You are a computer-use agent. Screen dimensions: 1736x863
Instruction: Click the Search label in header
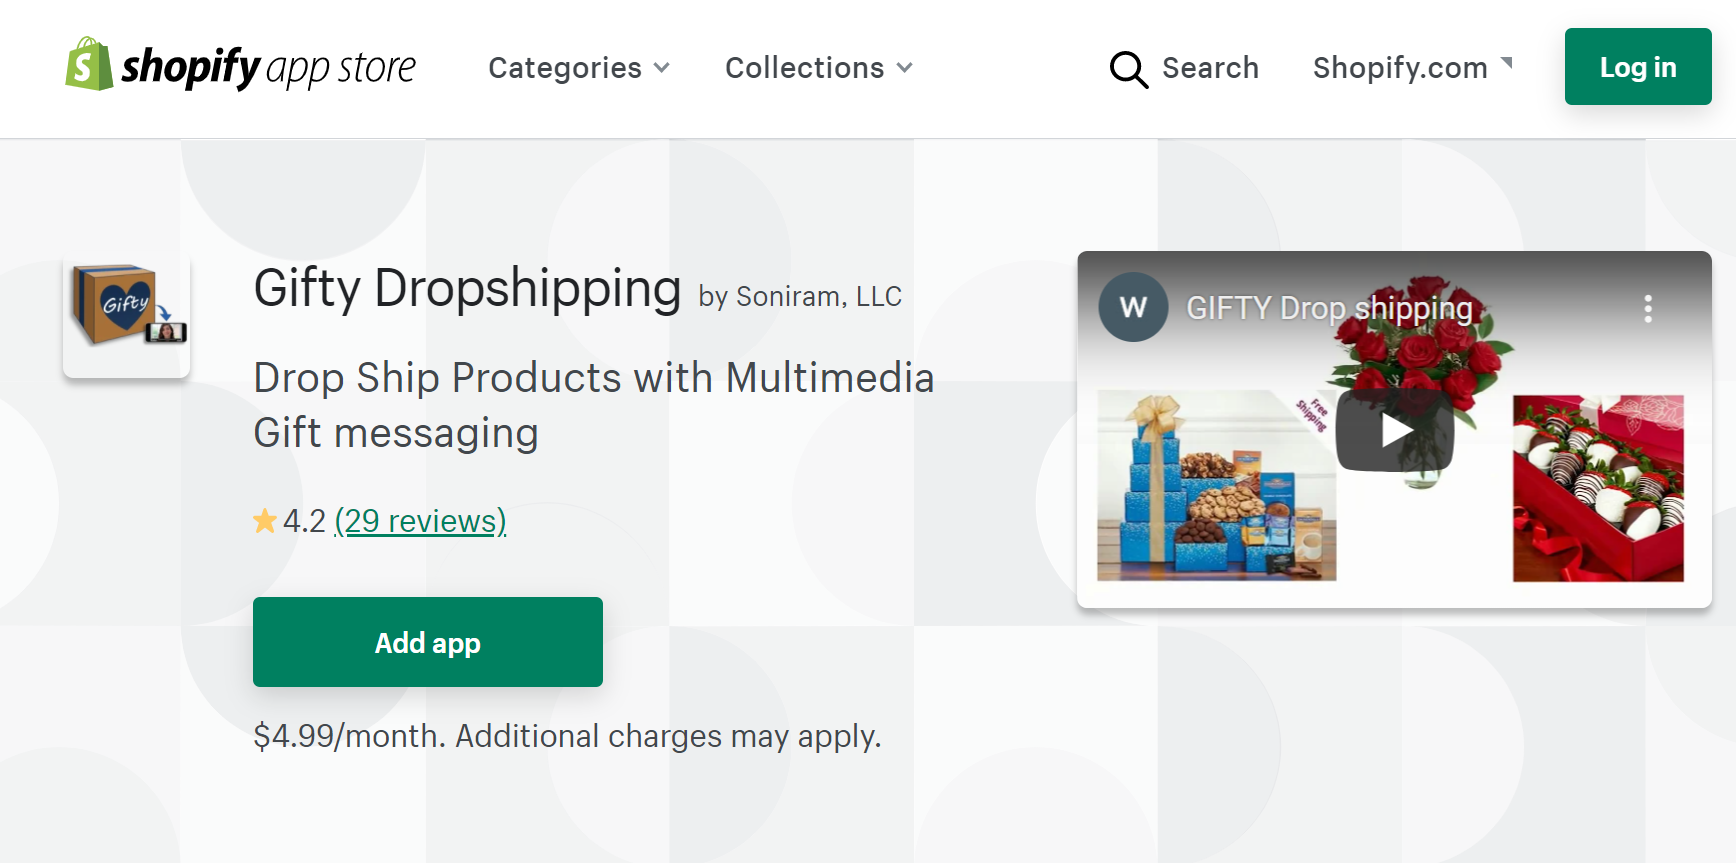point(1210,68)
